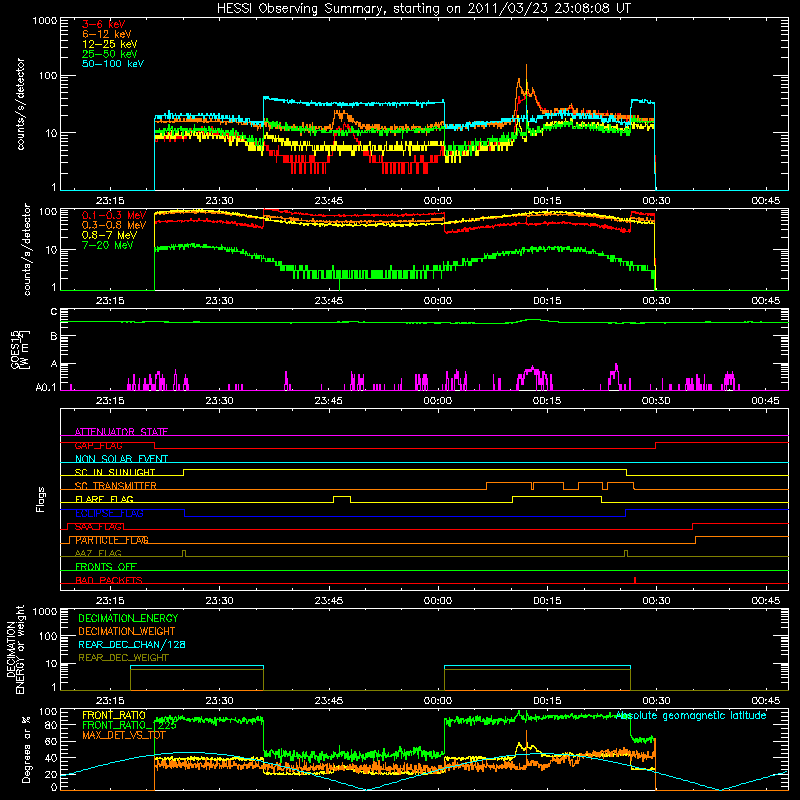Image resolution: width=800 pixels, height=800 pixels.
Task: Click the GOES15 axis label
Action: pos(20,350)
